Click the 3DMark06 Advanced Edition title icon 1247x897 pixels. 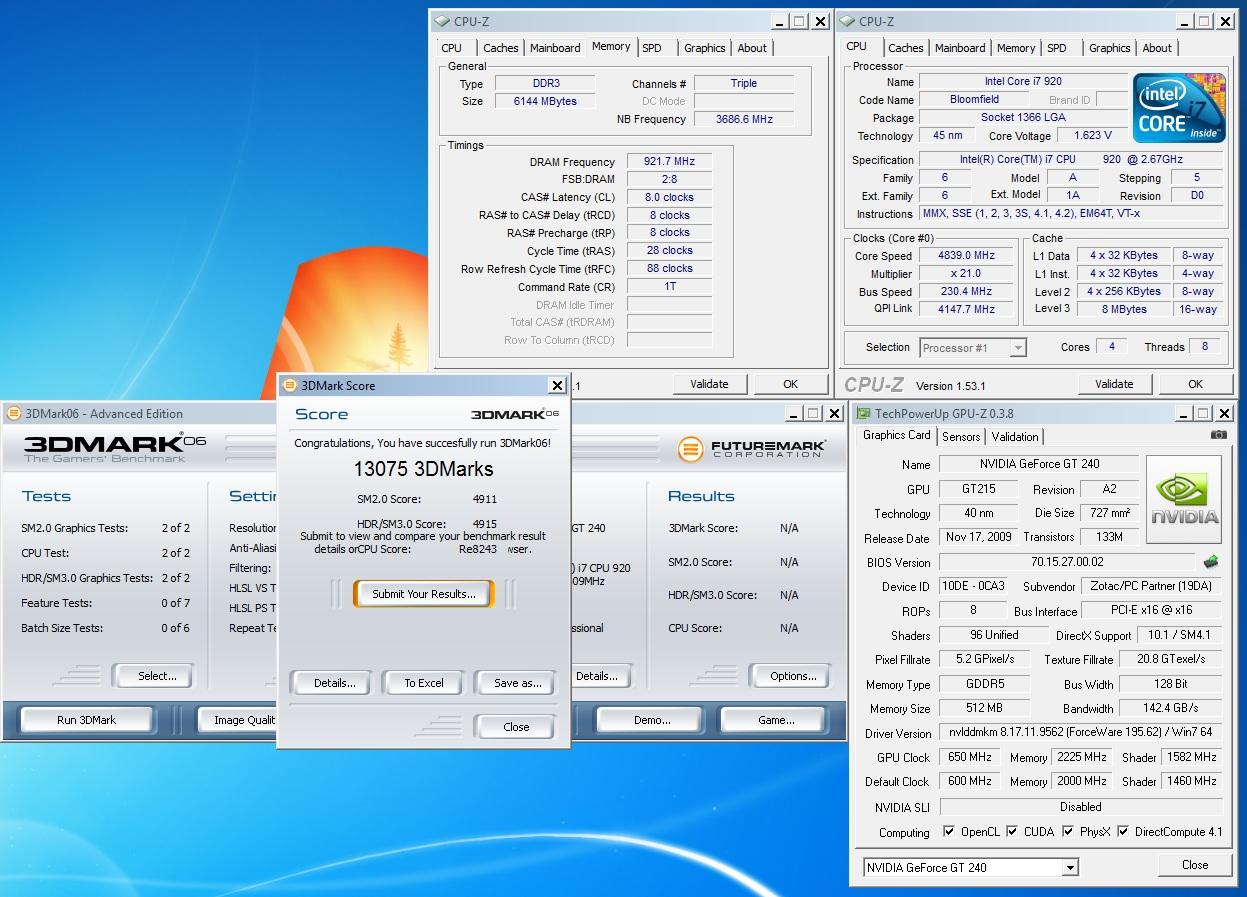coord(13,413)
